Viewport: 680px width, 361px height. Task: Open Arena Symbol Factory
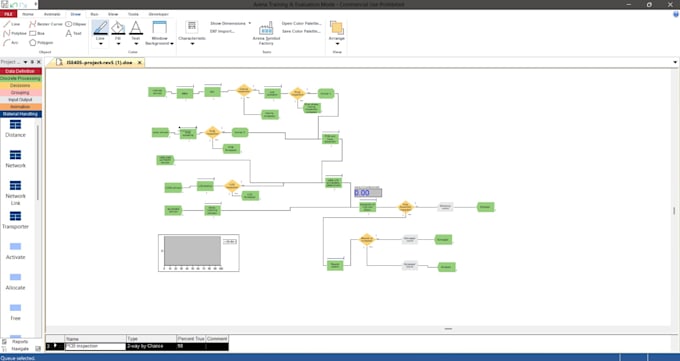click(x=266, y=33)
